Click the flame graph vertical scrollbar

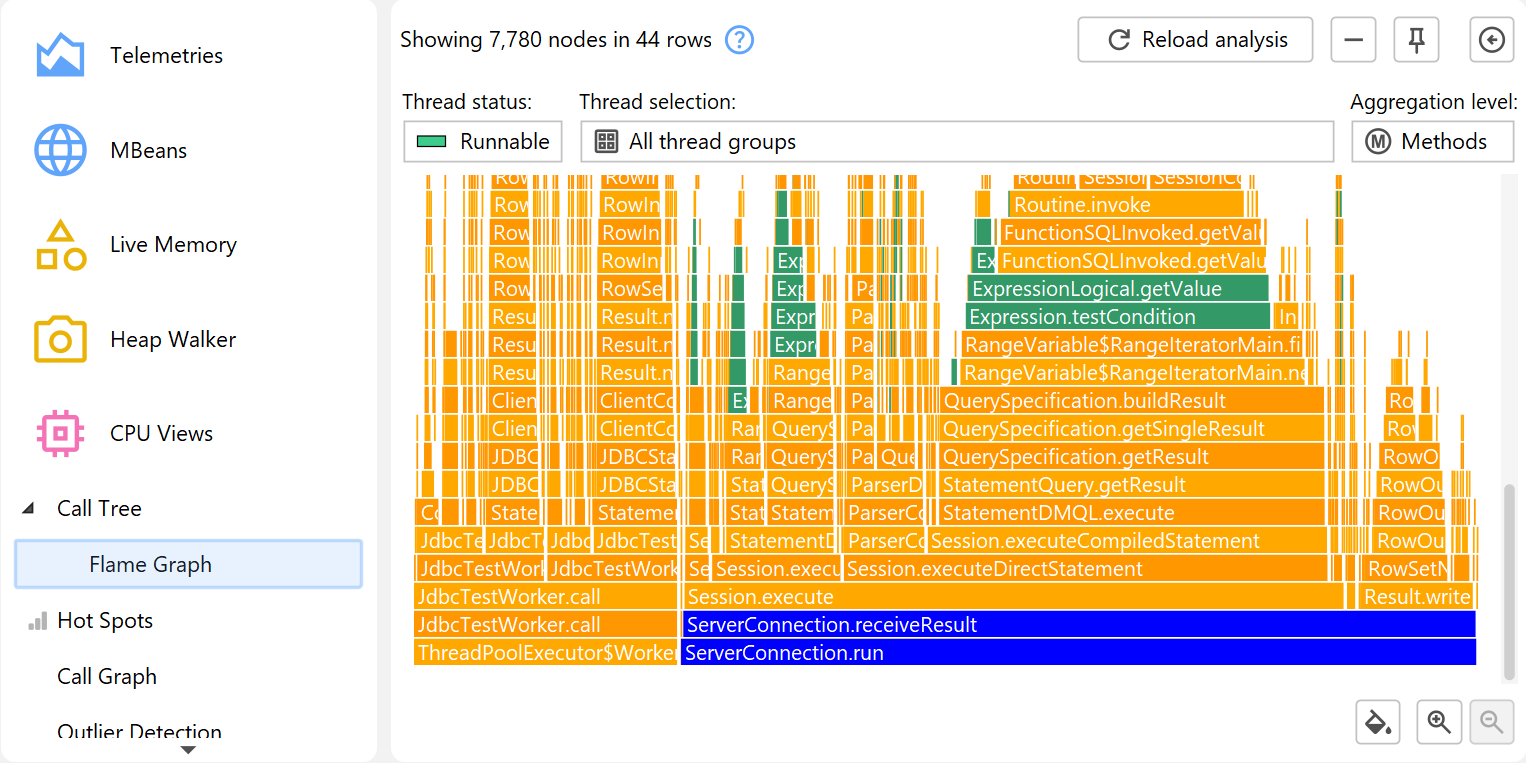(x=1509, y=580)
